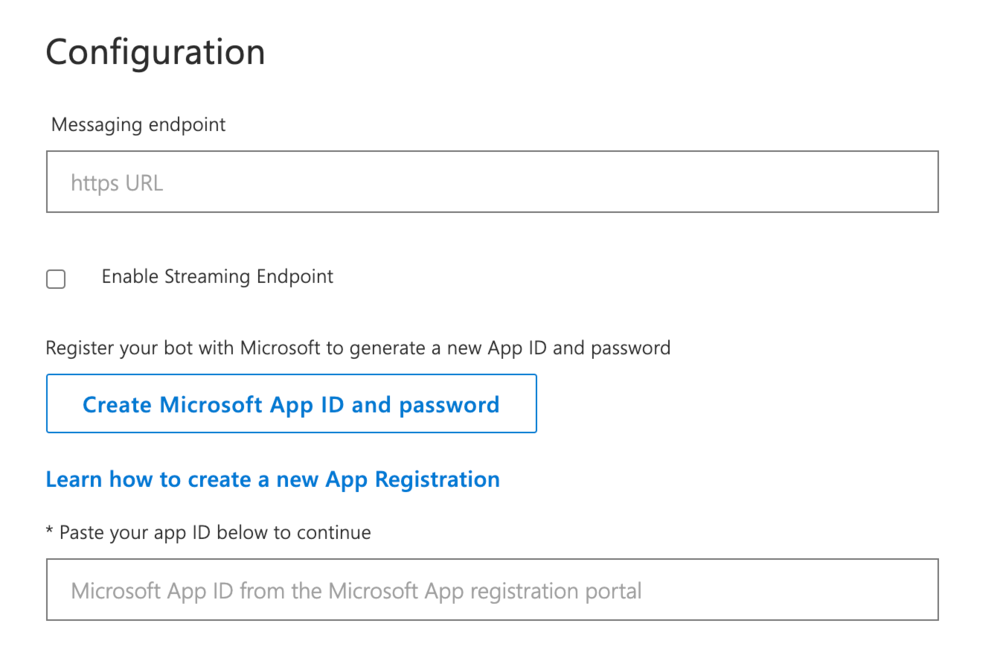Viewport: 1000px width, 664px height.
Task: Click the Messaging endpoint label text
Action: [138, 125]
